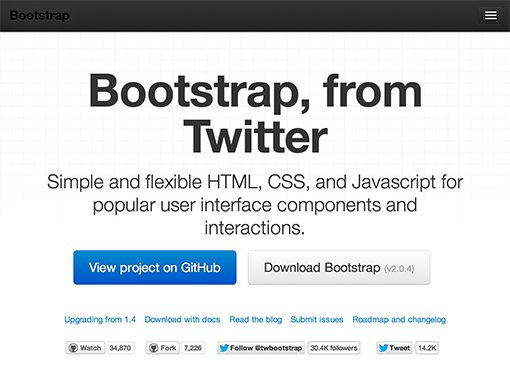The width and height of the screenshot is (510, 383).
Task: Click Download Bootstrap button
Action: click(339, 268)
